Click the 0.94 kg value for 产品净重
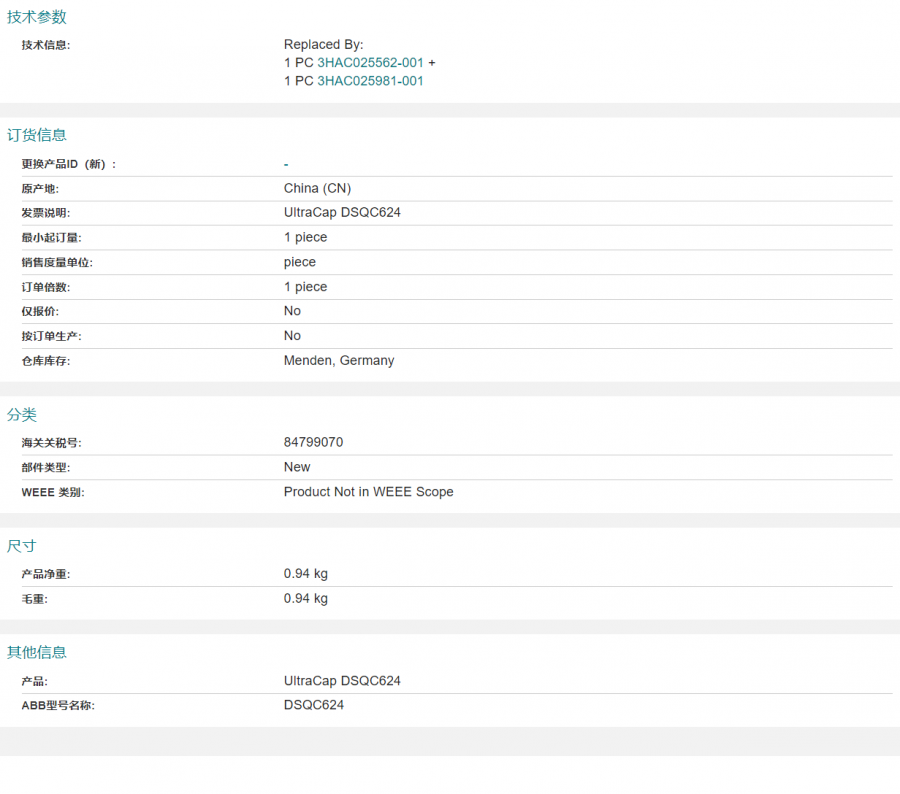This screenshot has width=900, height=794. (x=306, y=574)
